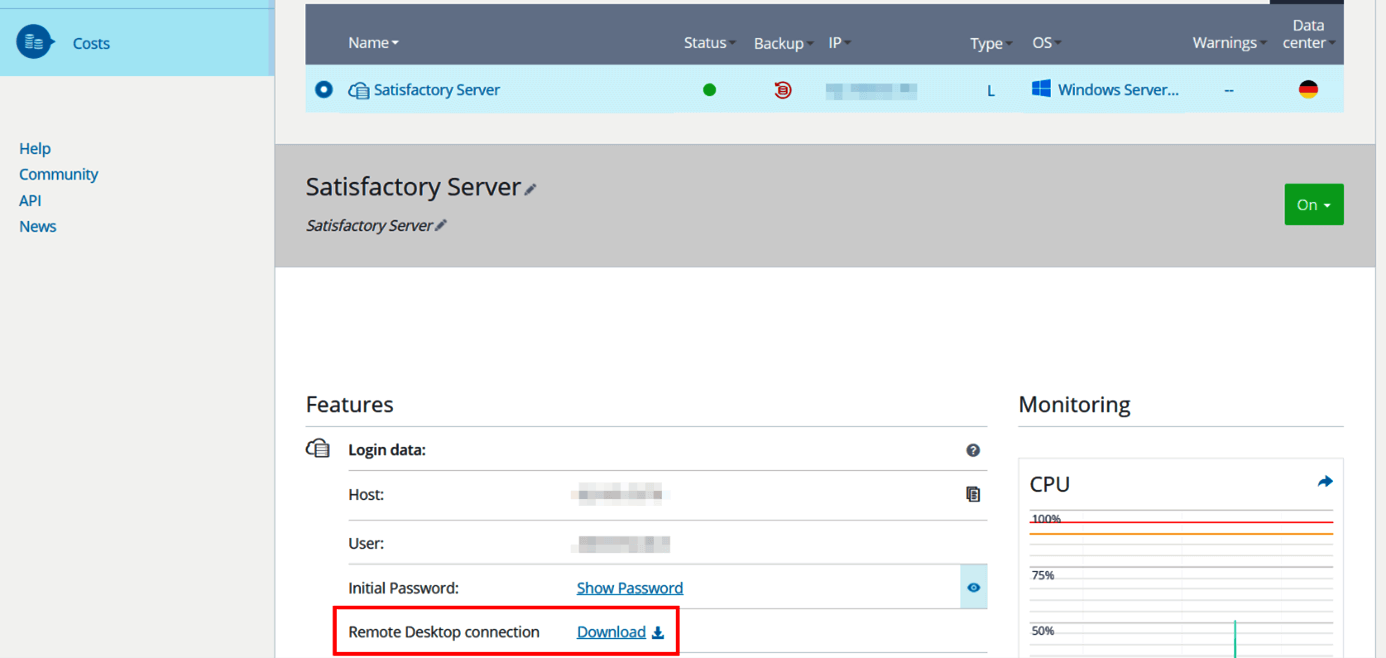Edit the server name with the pencil icon
Viewport: 1386px width, 658px height.
[x=531, y=188]
